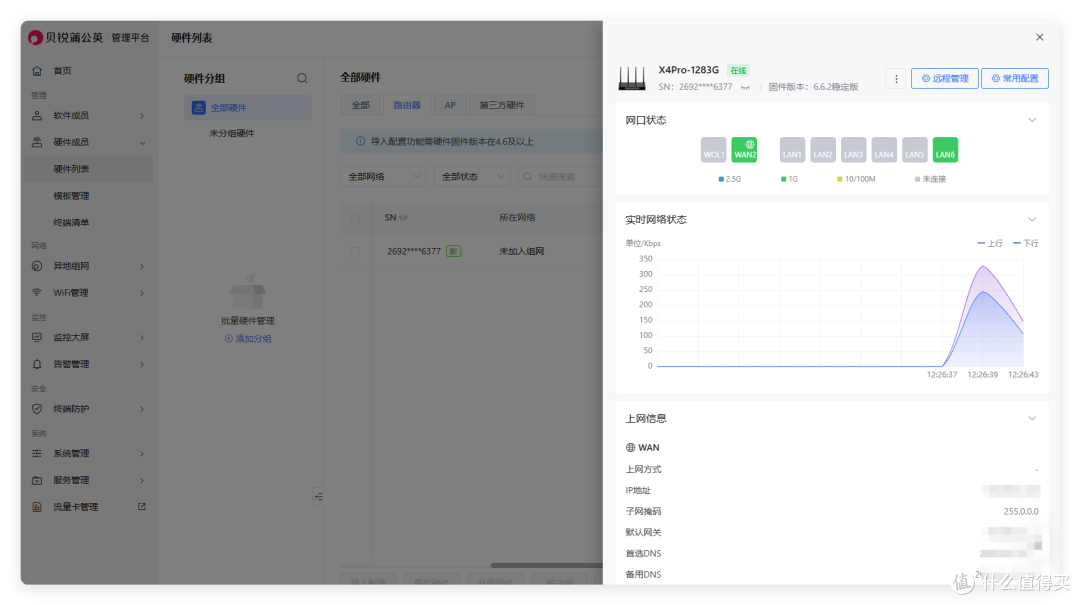1080x605 pixels.
Task: Click the table horizontal scrollbar
Action: tap(546, 566)
